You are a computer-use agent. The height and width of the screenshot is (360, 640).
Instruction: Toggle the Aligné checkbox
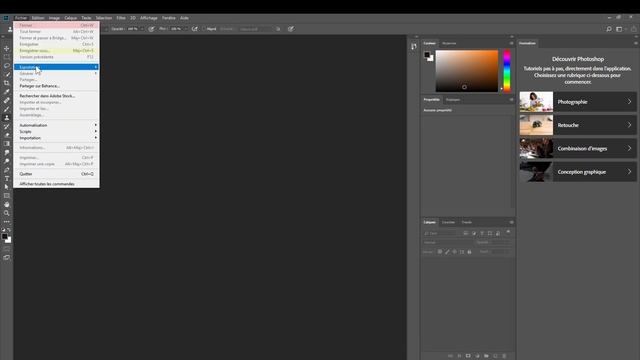(204, 29)
